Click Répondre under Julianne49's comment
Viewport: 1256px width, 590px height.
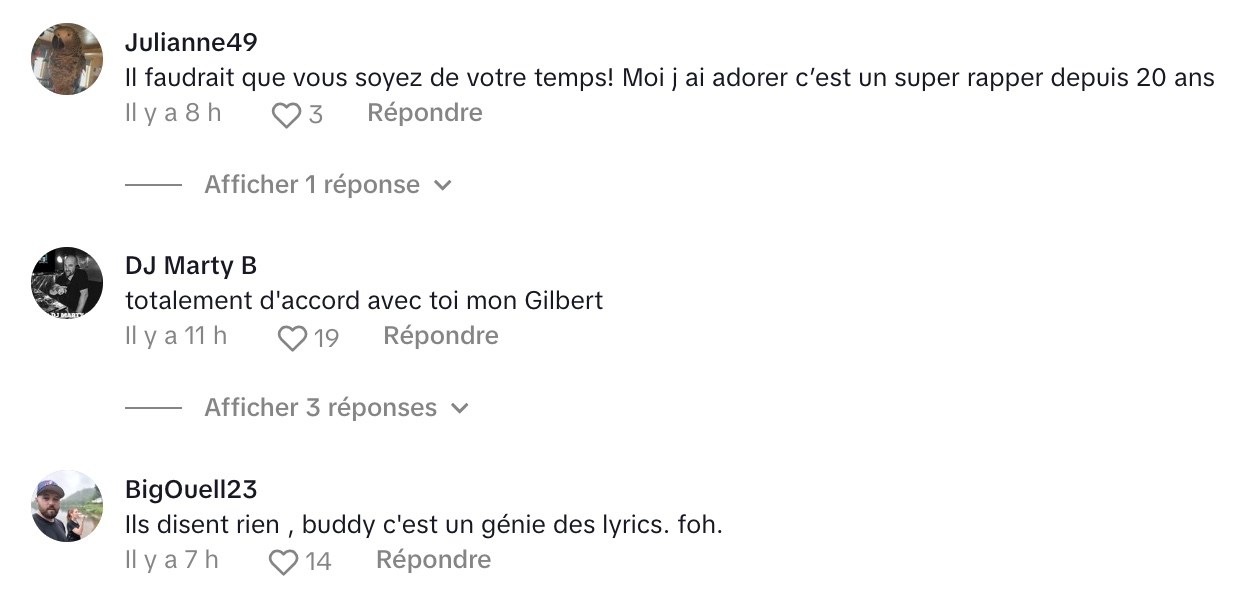(x=425, y=113)
